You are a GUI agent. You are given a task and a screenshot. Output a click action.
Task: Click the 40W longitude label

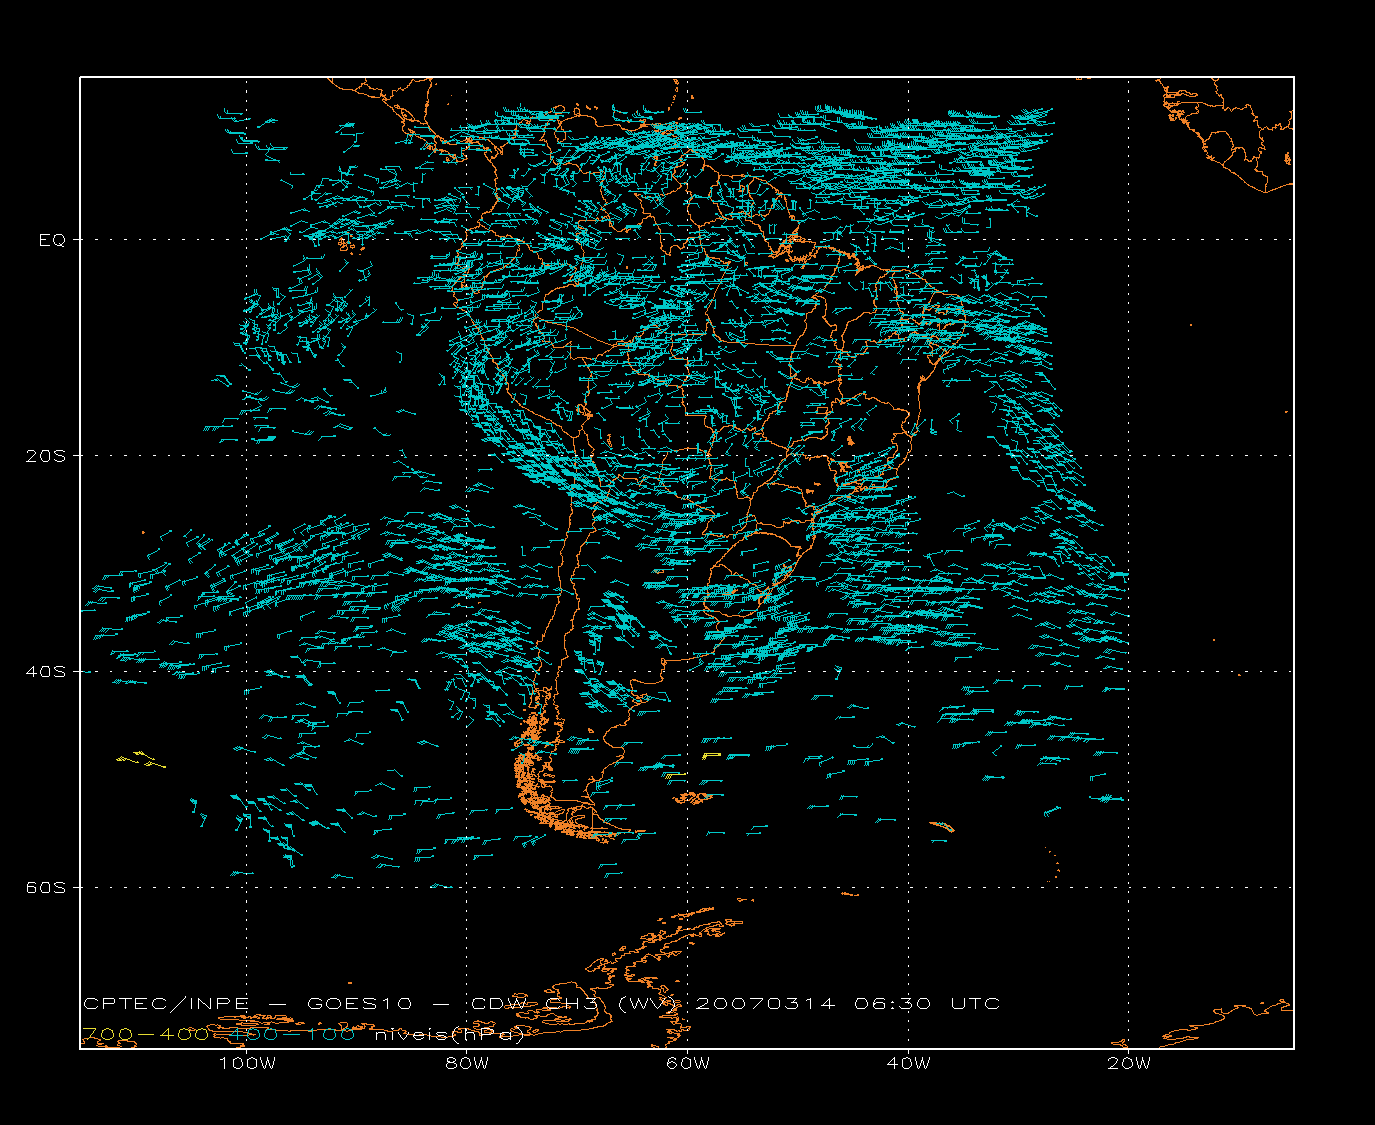coord(908,1064)
